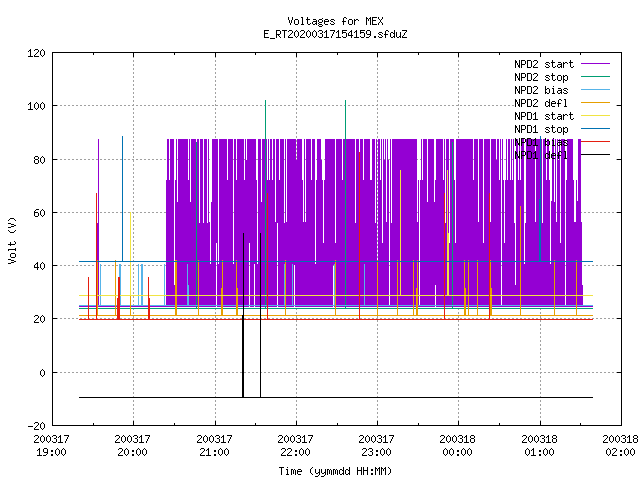Click the purple NPD2 start legend line
The image size is (640, 480).
point(595,64)
